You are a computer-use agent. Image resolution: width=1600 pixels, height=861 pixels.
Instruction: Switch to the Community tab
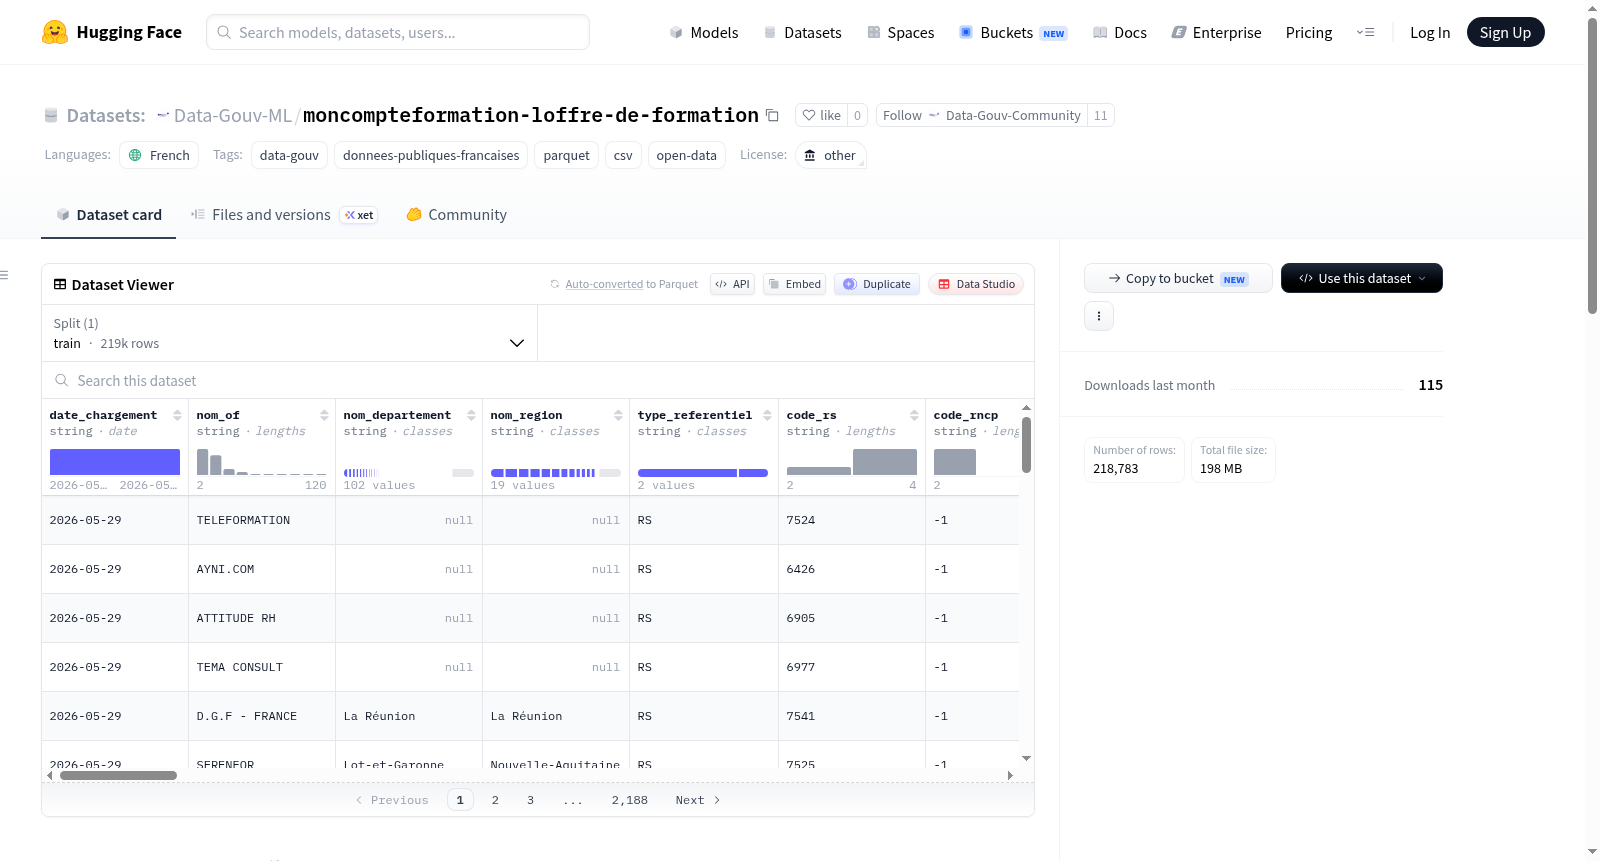click(457, 215)
